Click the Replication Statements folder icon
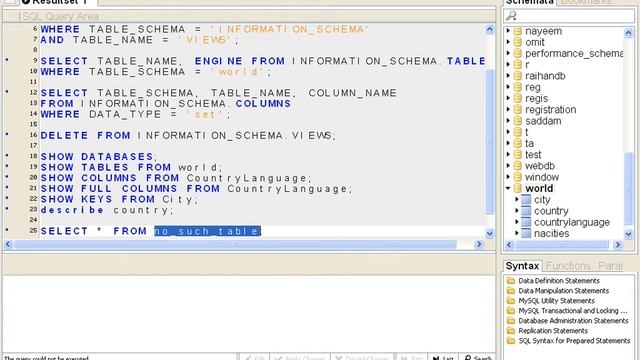The width and height of the screenshot is (640, 360). point(511,331)
